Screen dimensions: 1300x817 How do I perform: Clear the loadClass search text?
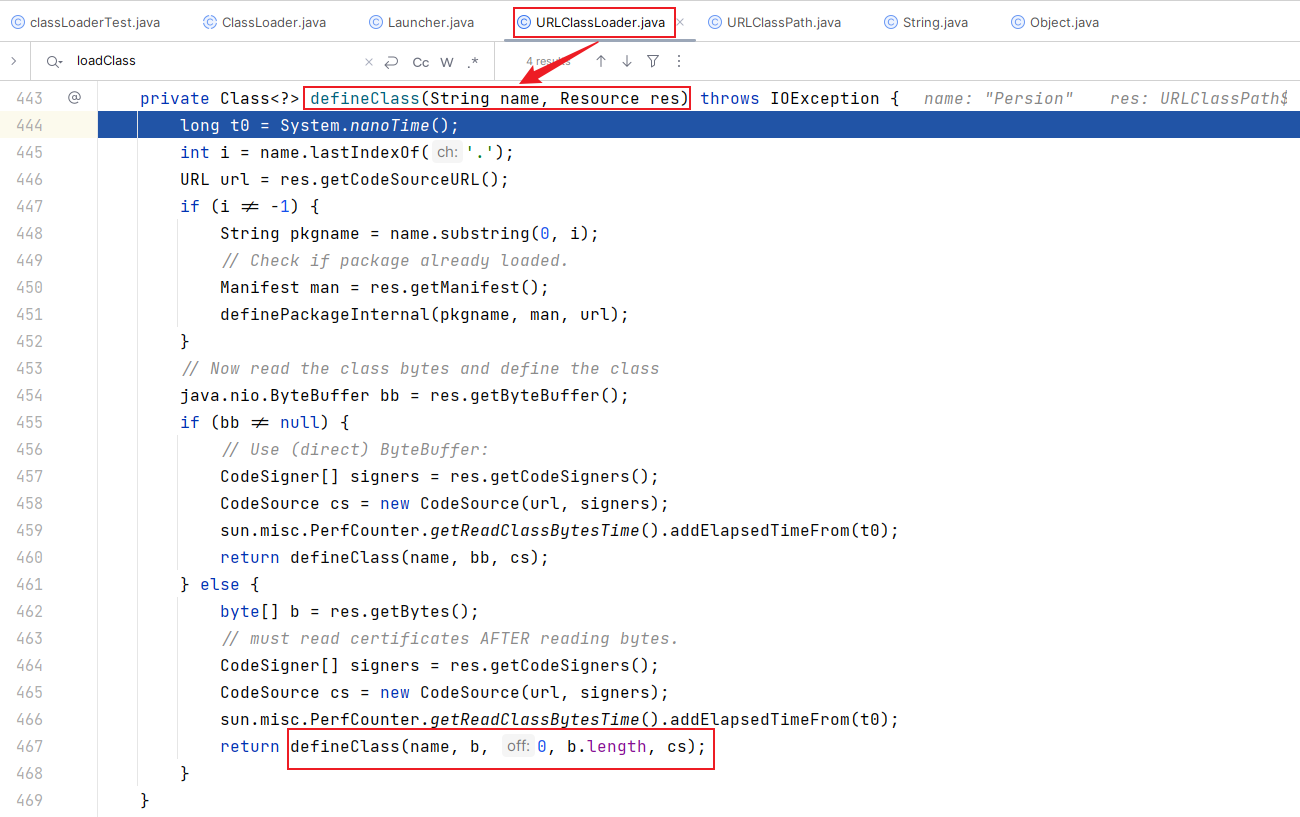[x=369, y=61]
